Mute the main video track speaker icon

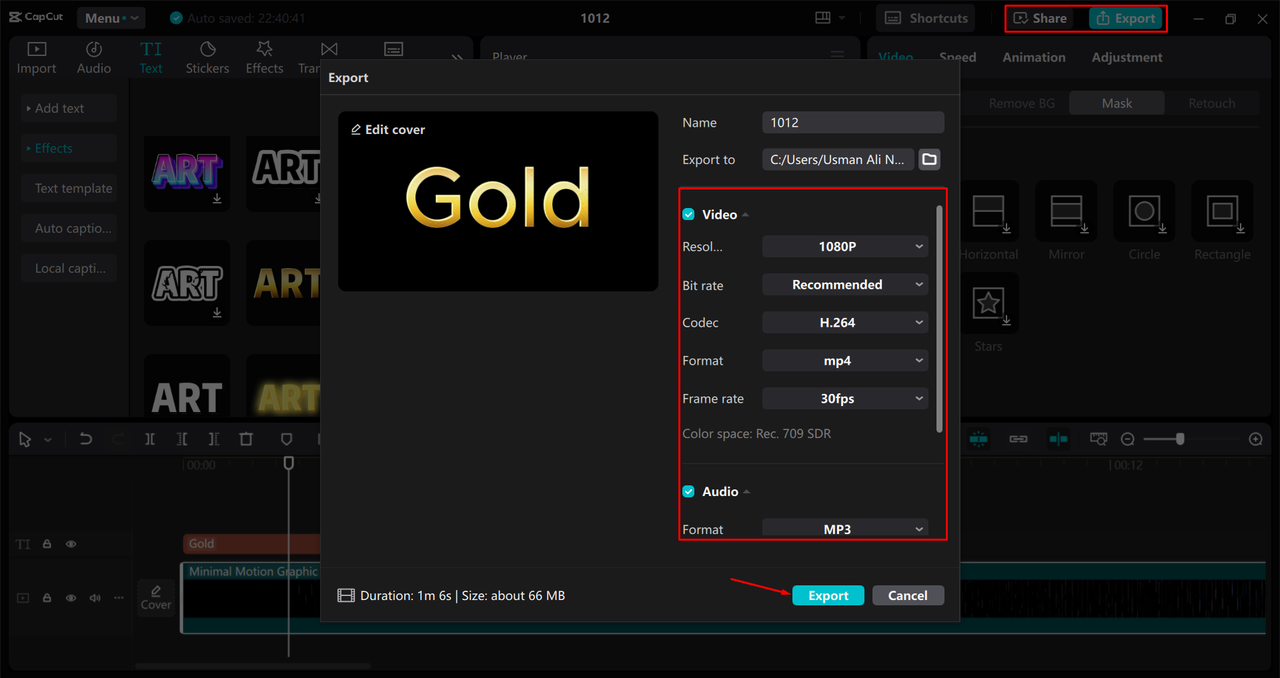[x=95, y=598]
